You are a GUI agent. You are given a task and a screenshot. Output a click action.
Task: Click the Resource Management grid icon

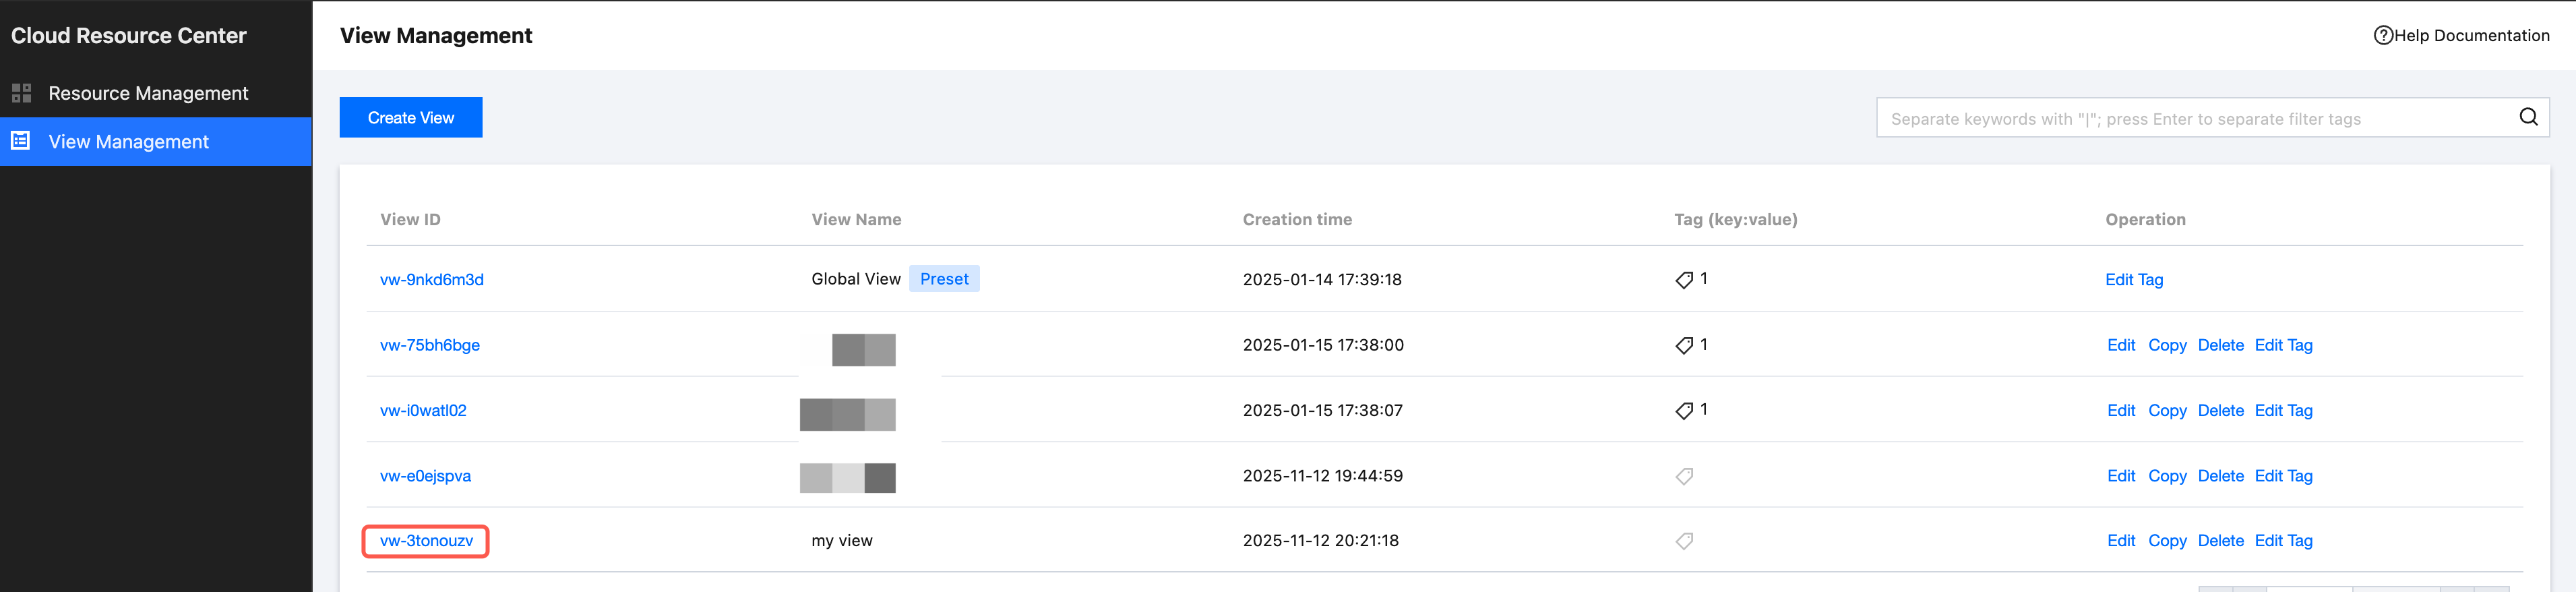pos(21,93)
